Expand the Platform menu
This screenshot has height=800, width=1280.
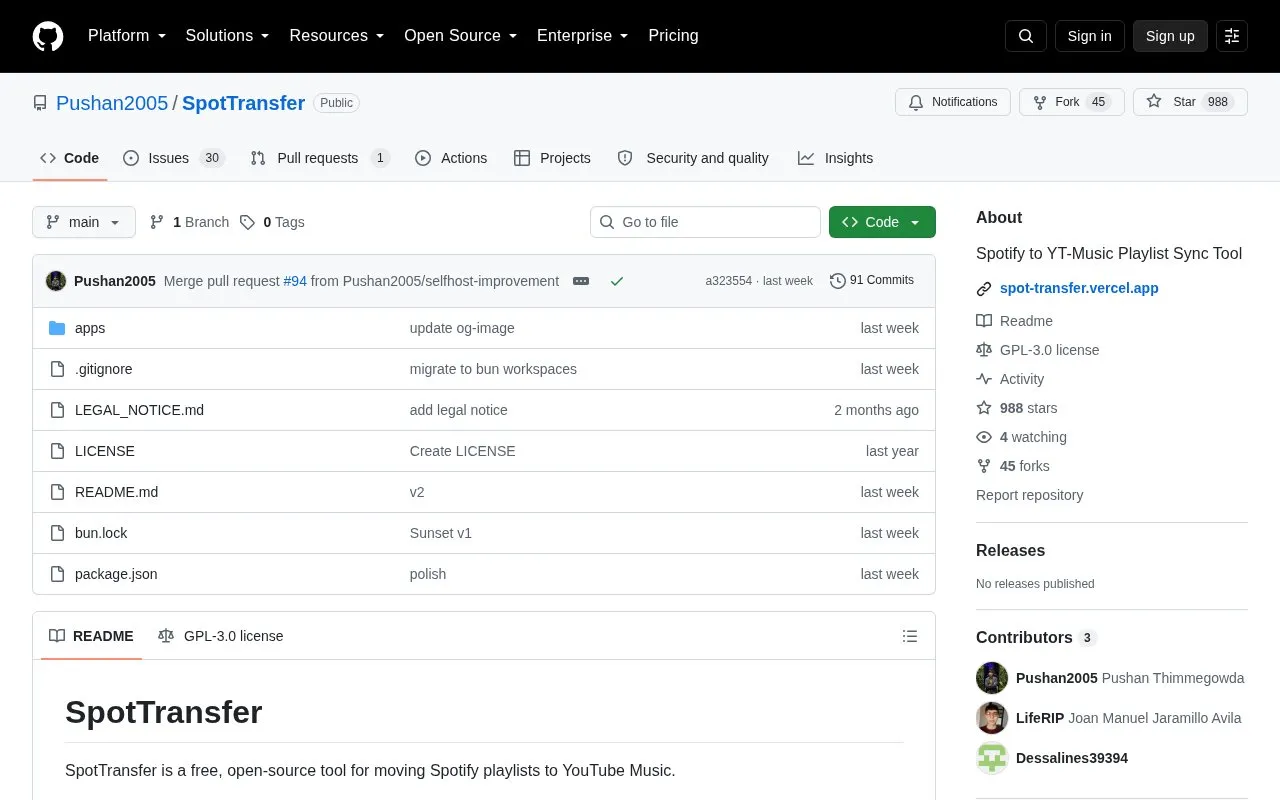127,36
